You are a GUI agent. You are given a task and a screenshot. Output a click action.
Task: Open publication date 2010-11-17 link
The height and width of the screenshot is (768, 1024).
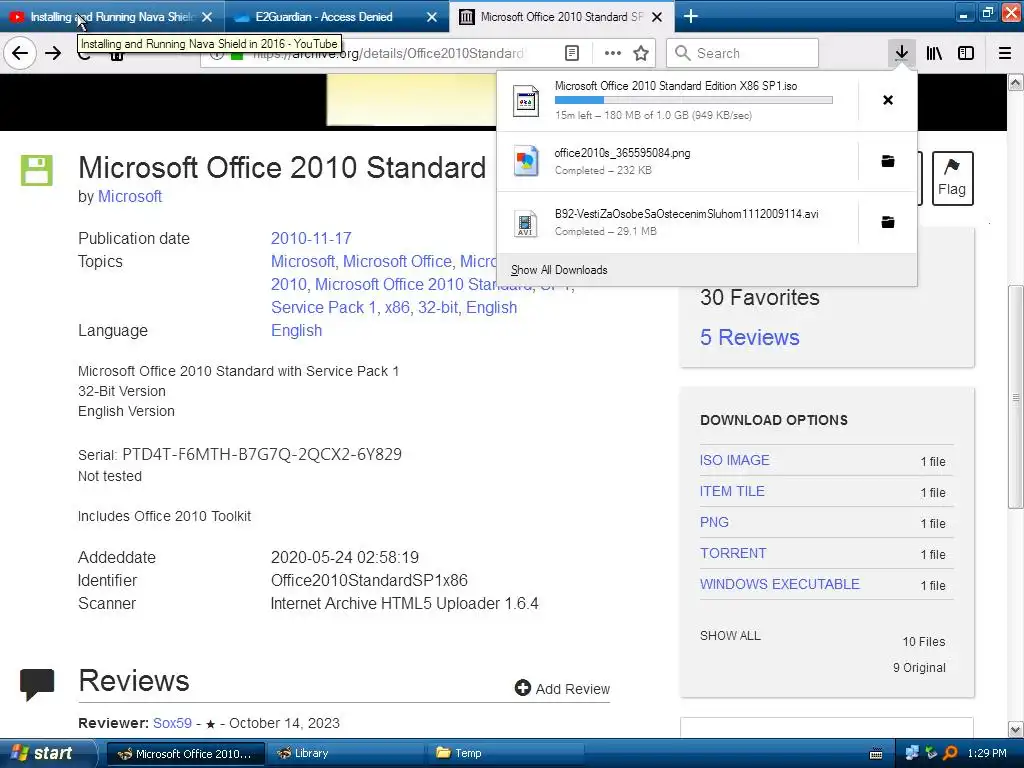coord(311,238)
